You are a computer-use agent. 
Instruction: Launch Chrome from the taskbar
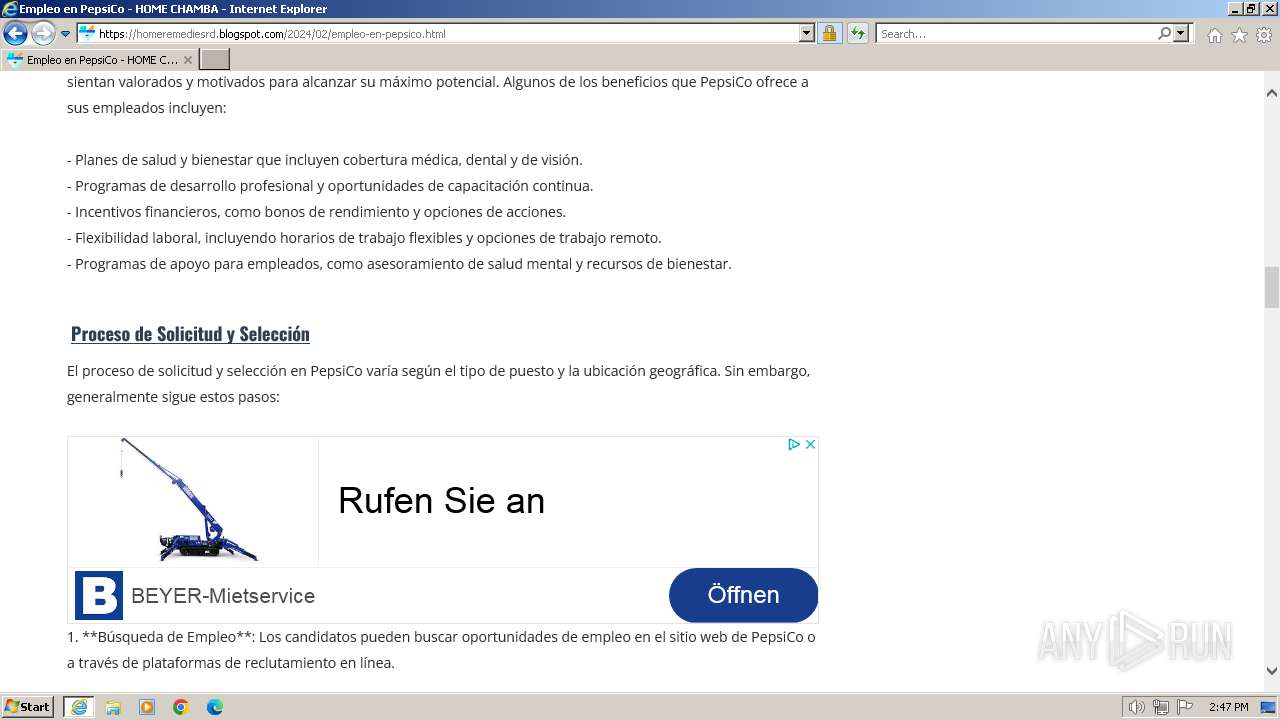(x=181, y=707)
